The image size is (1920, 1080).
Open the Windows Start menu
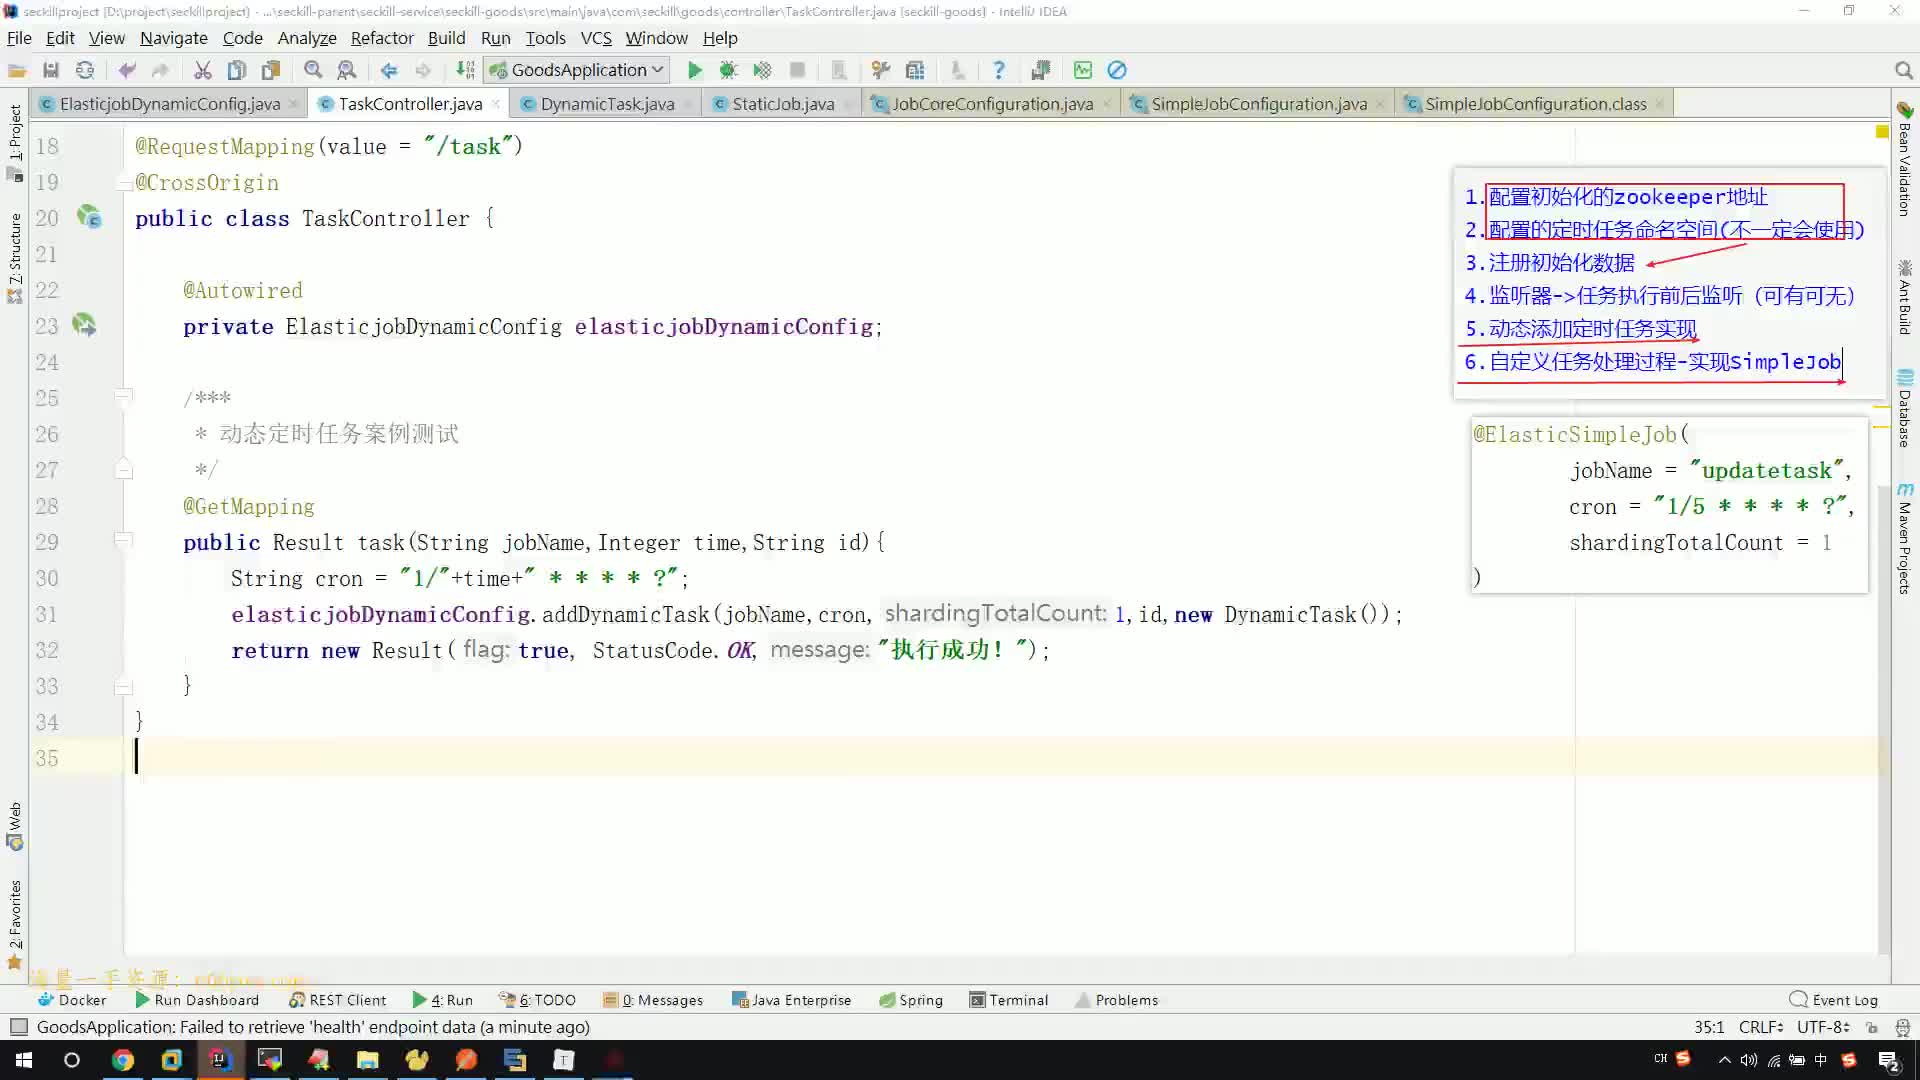point(24,1060)
